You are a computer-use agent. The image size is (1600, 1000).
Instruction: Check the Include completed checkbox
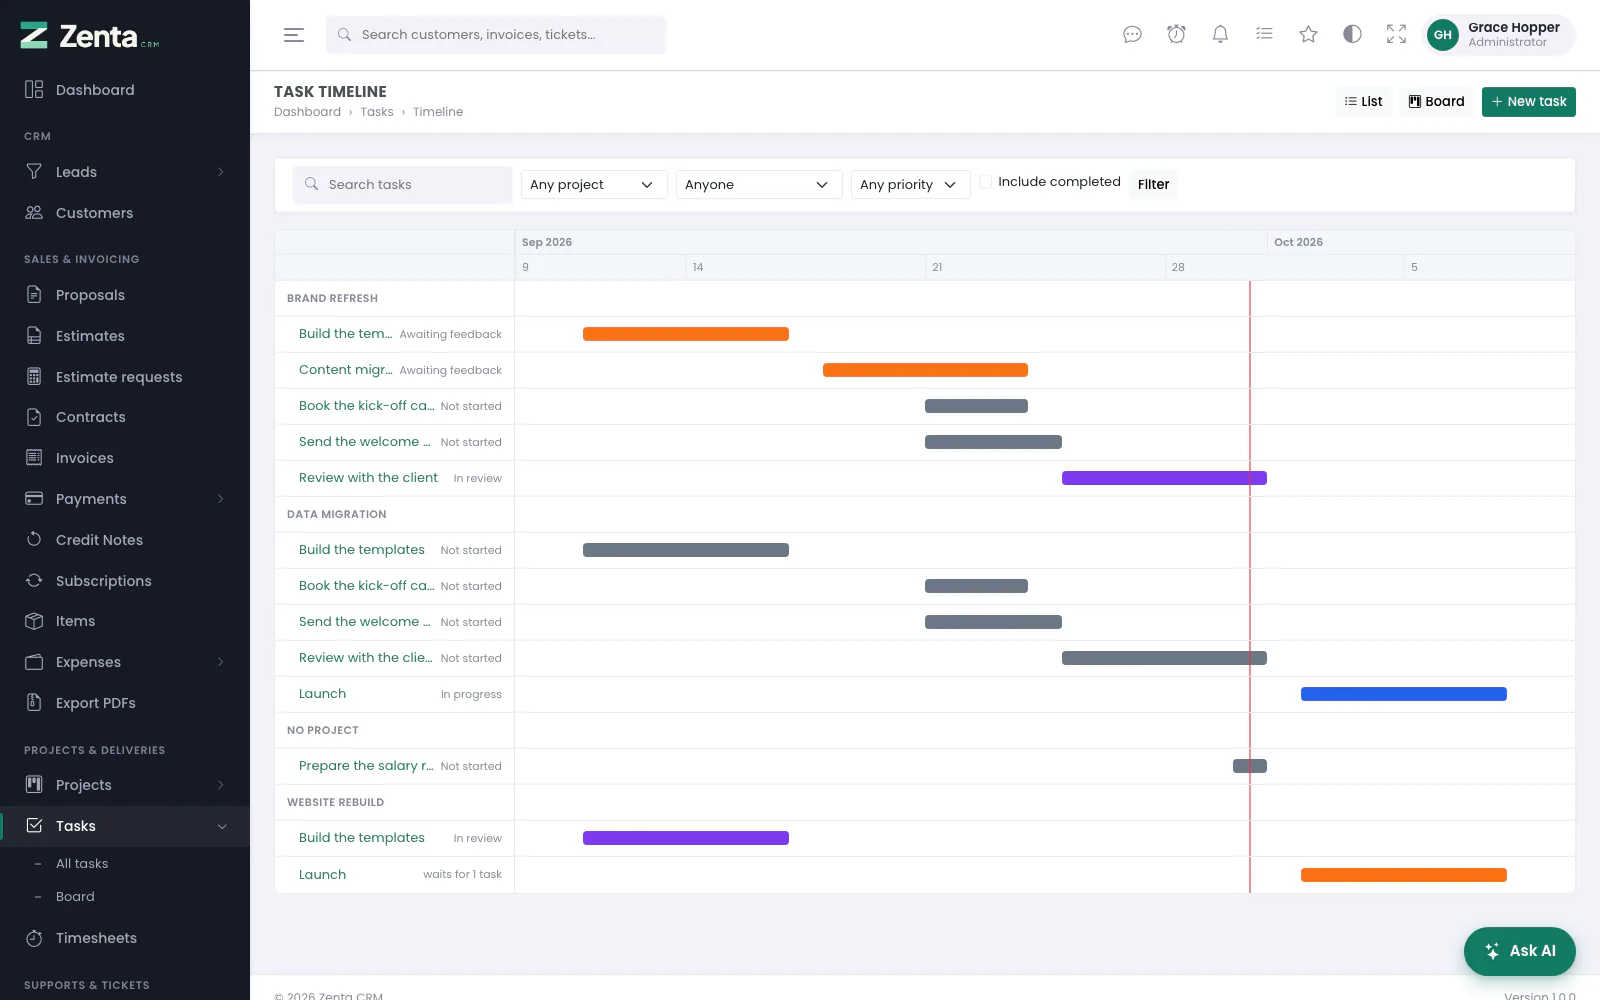(986, 182)
